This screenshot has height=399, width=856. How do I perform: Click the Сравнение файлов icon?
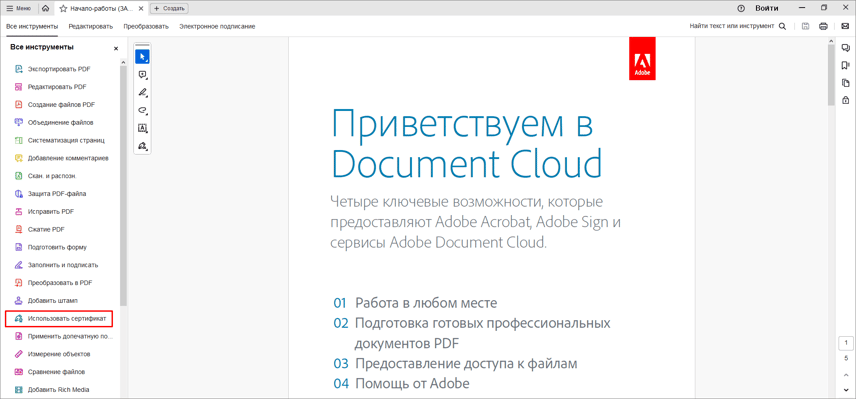[x=19, y=372]
